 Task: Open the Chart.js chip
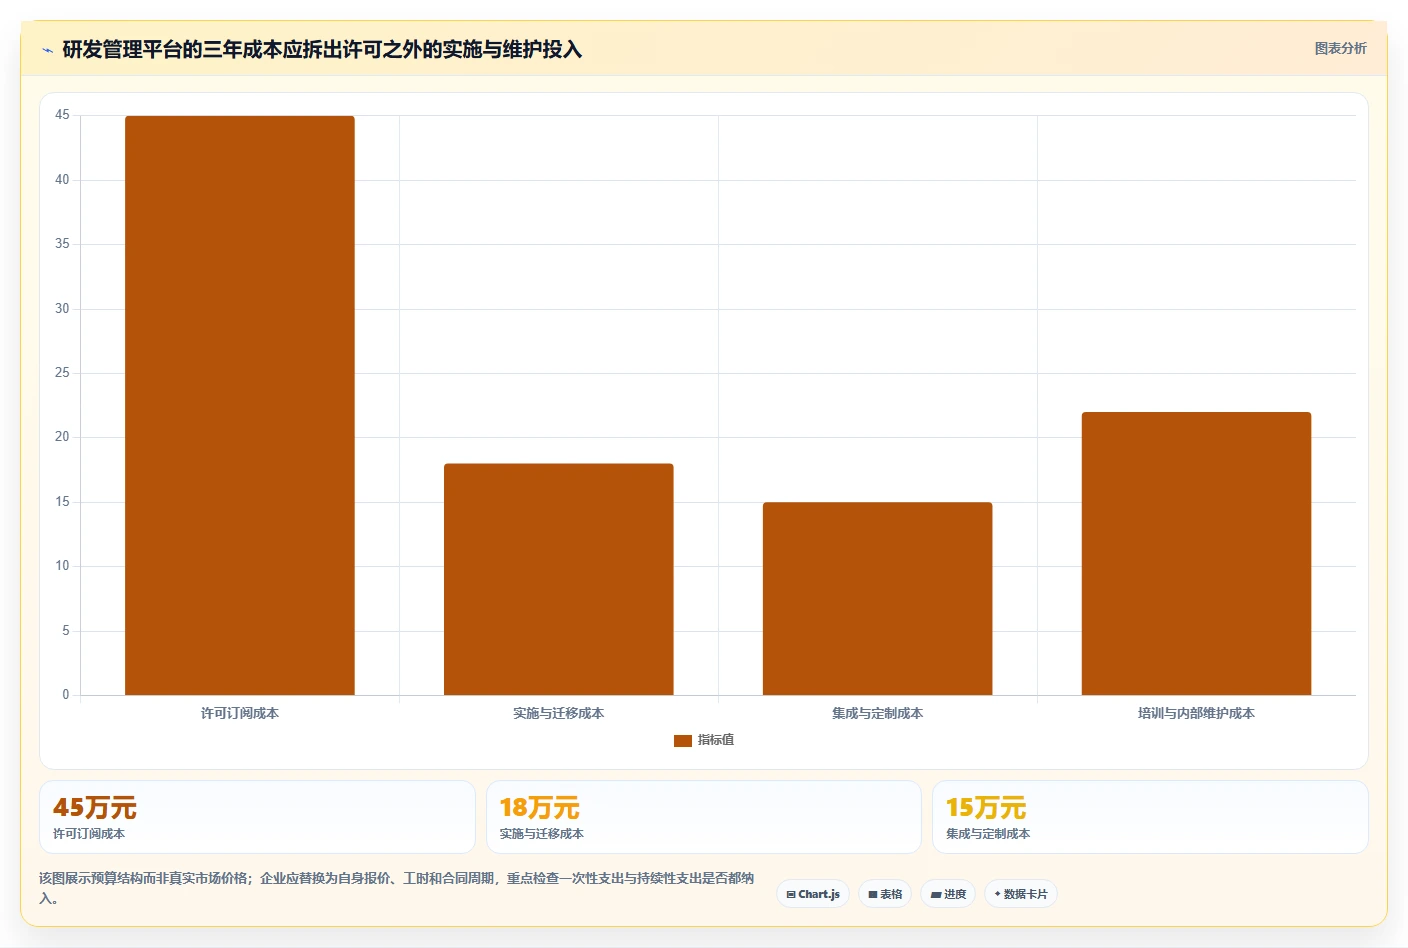(x=813, y=894)
